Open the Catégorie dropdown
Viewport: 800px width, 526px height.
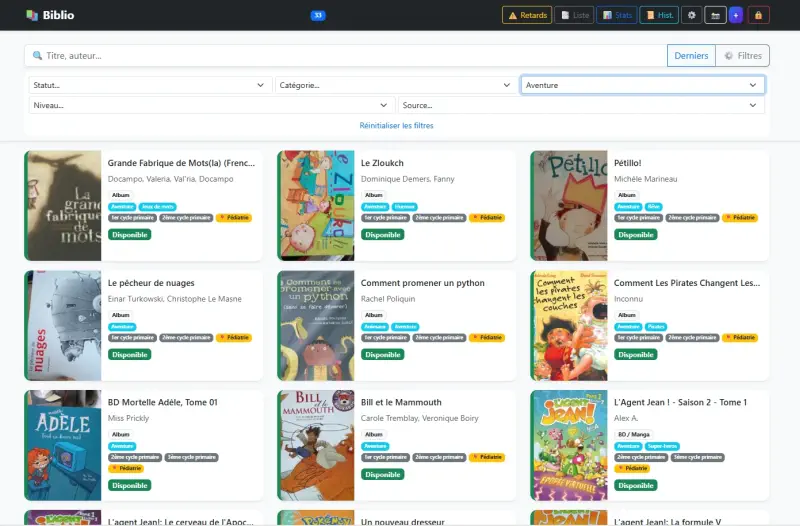[395, 85]
